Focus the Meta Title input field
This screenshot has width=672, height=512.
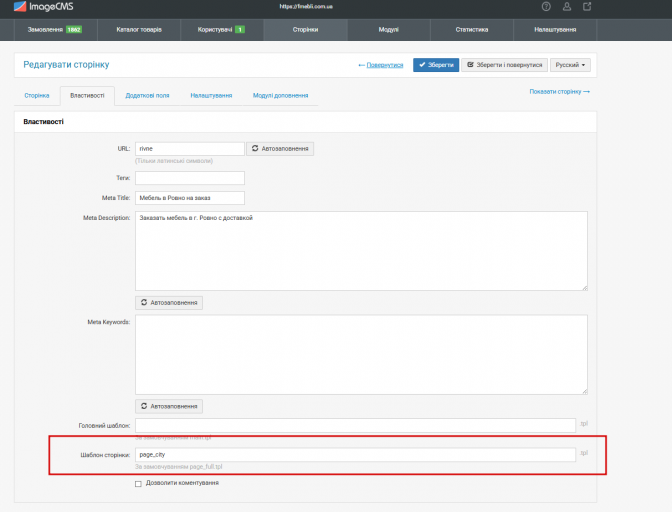click(190, 198)
